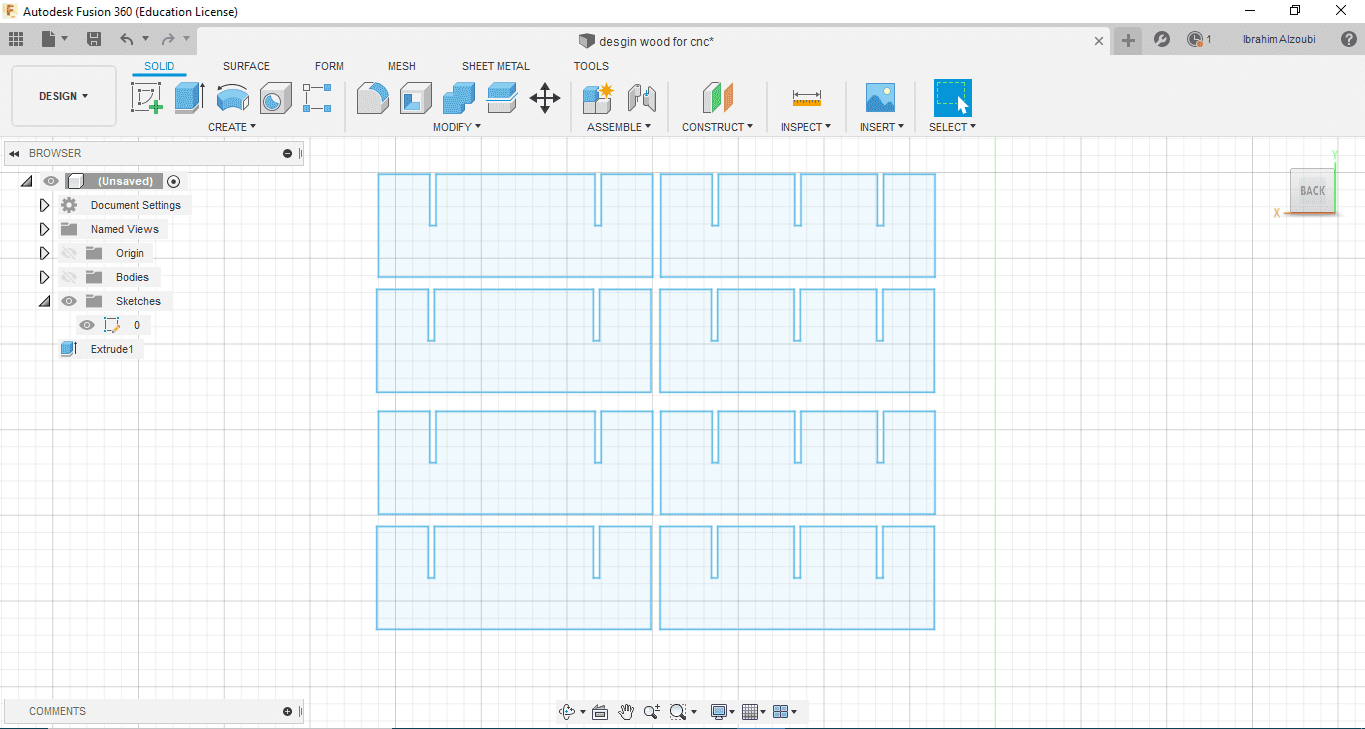Expand Document Settings node
The height and width of the screenshot is (729, 1365).
pos(44,205)
